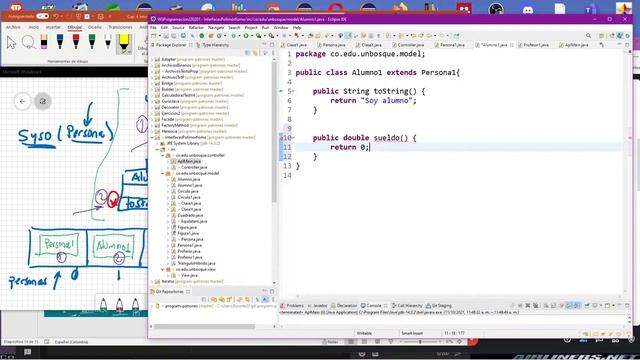
Task: Collapse the src folder node
Action: 157,149
